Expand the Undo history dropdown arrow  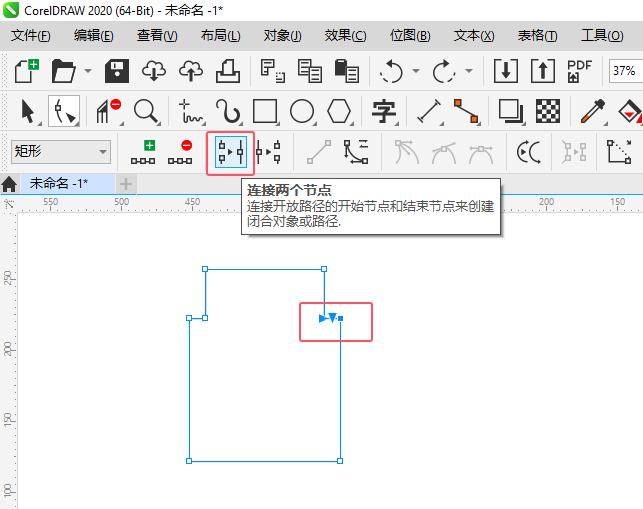coord(416,71)
